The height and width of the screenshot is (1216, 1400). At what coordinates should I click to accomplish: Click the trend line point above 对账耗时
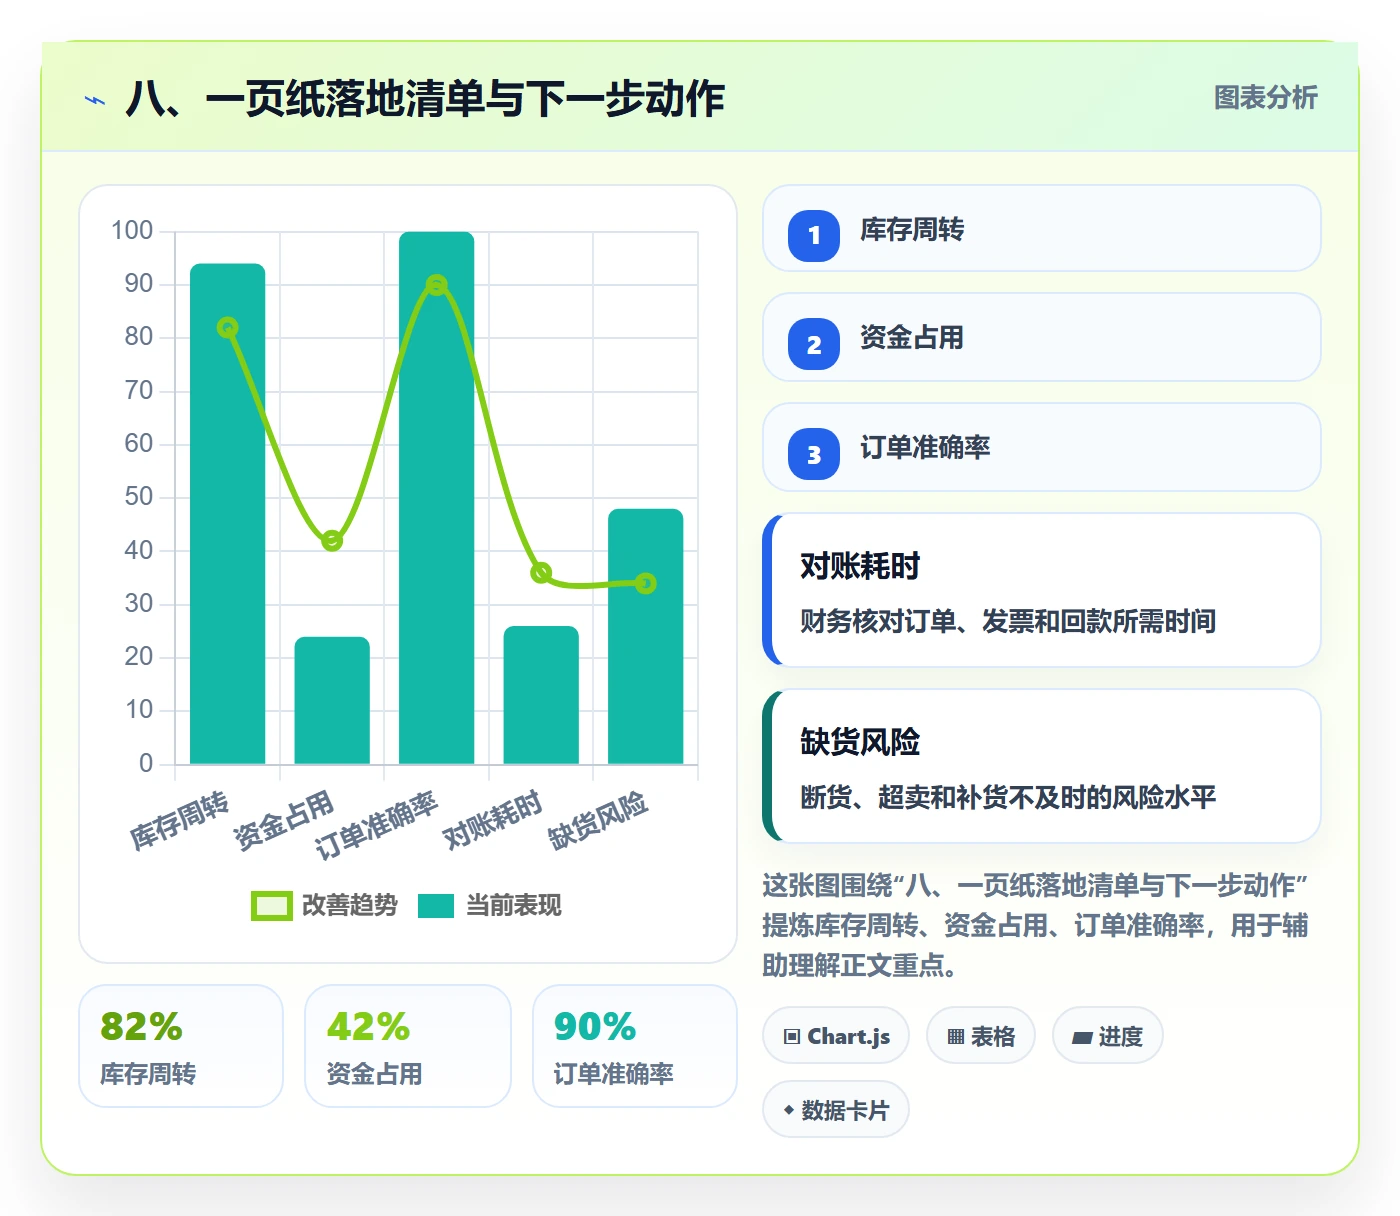click(541, 573)
